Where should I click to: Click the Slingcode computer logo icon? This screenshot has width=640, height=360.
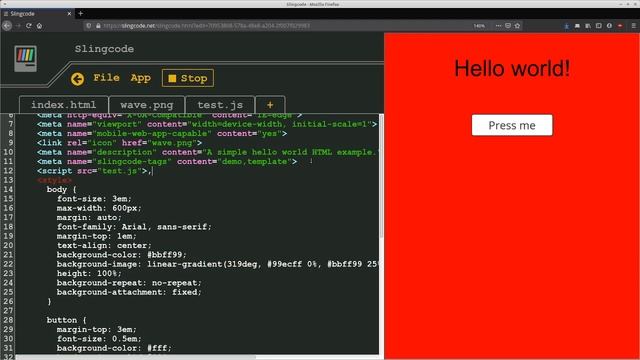(x=25, y=59)
